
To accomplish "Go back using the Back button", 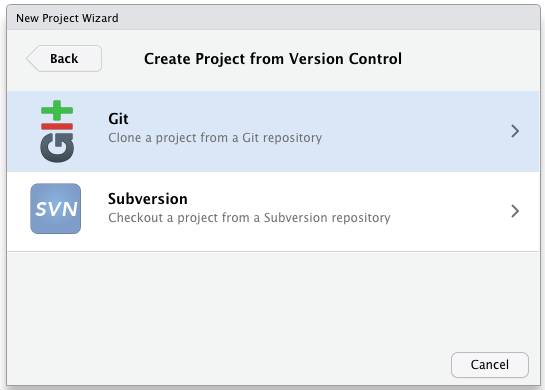I will click(64, 58).
